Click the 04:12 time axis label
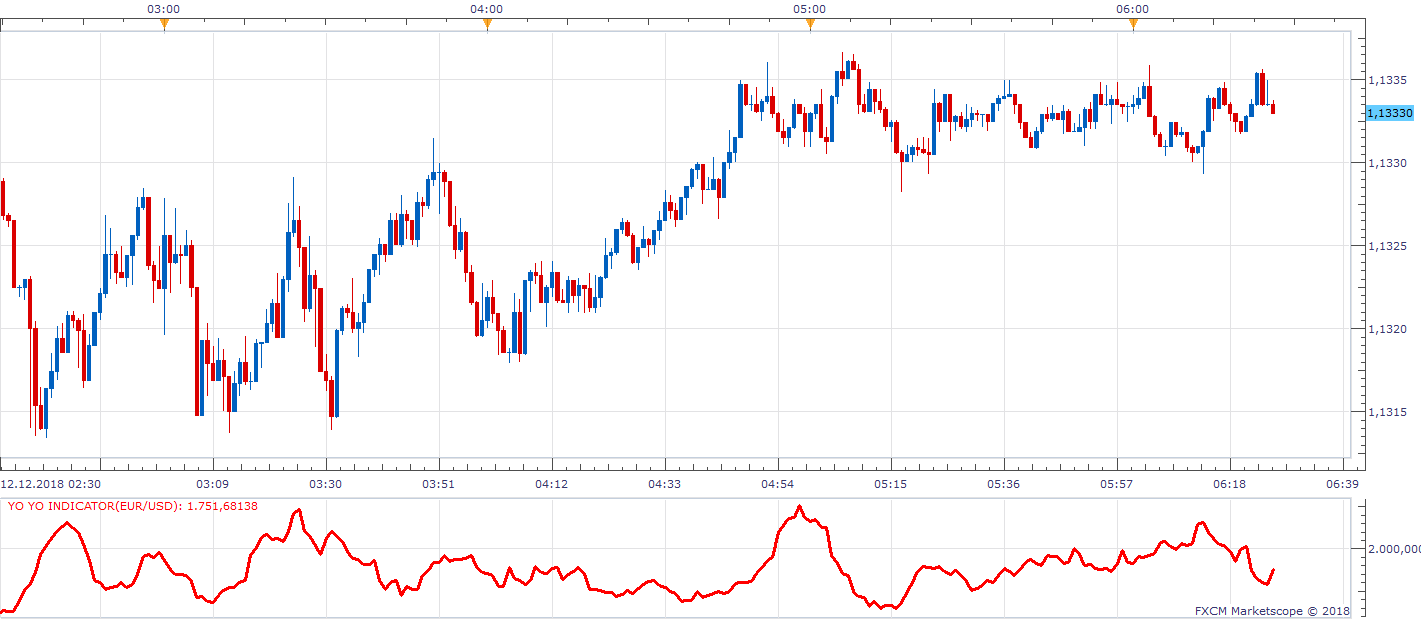The height and width of the screenshot is (619, 1423). [551, 484]
